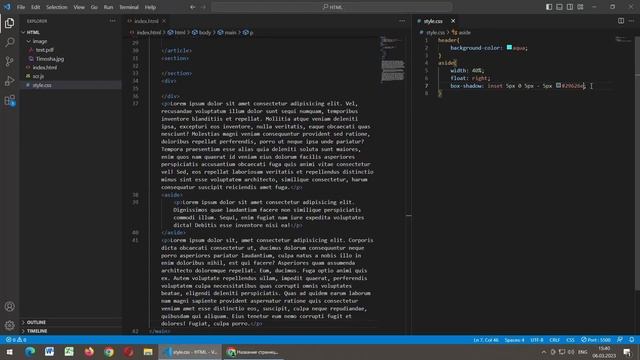Click the box-shadow hex color swatch
Screen dimensions: 640x360
558,85
